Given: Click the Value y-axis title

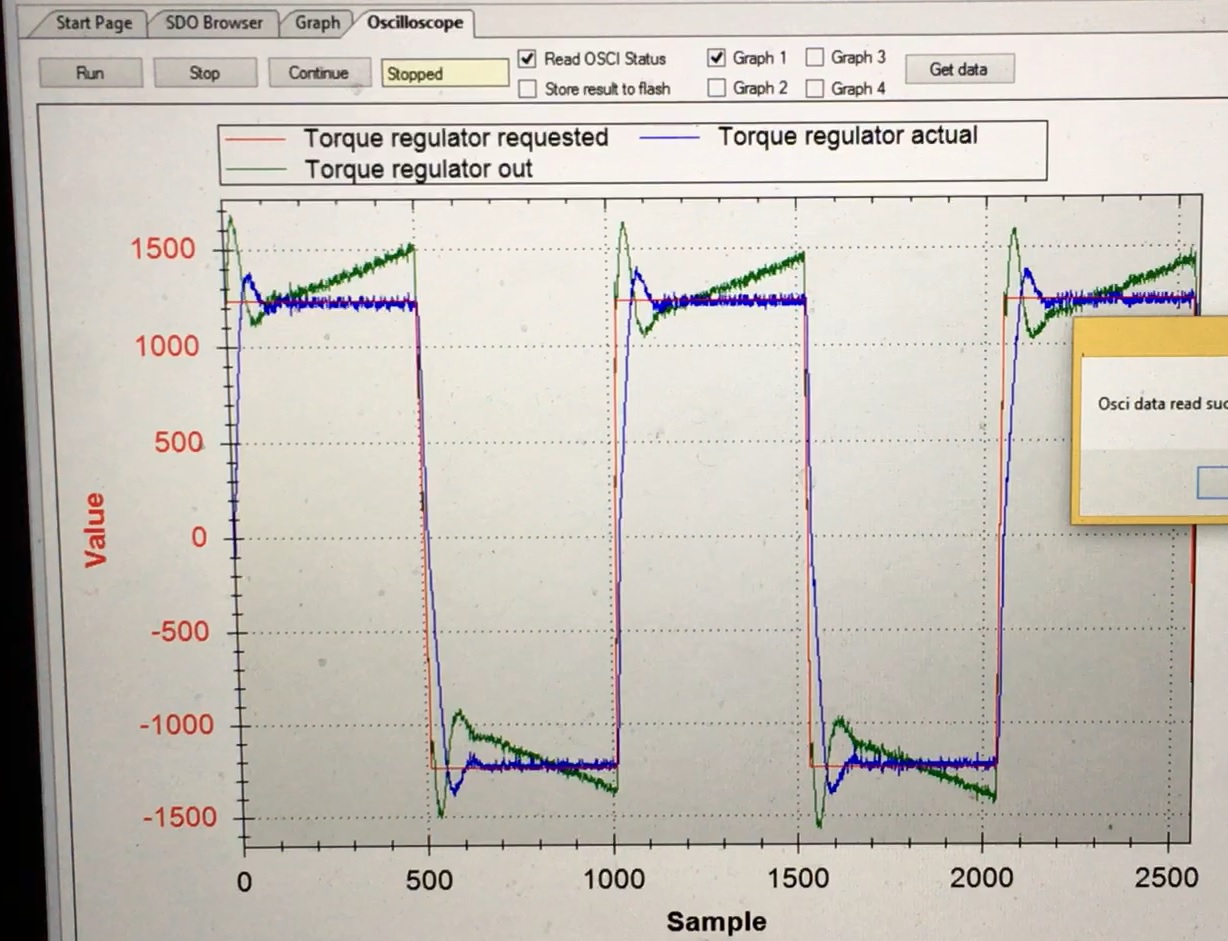Looking at the screenshot, I should pyautogui.click(x=96, y=530).
